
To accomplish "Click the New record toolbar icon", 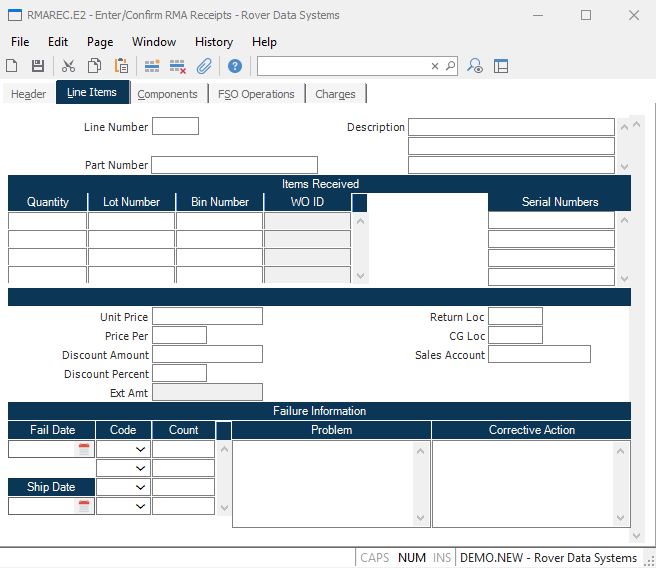I will [12, 66].
